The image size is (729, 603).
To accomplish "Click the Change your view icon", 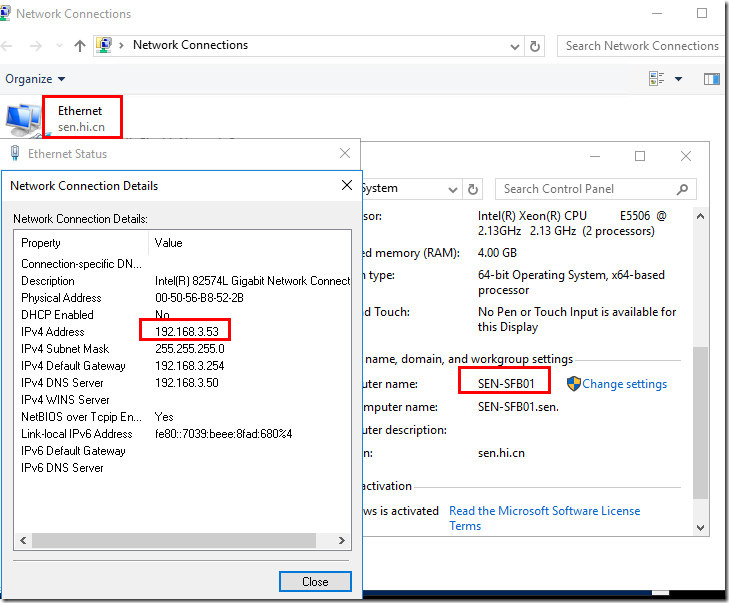I will (x=656, y=79).
